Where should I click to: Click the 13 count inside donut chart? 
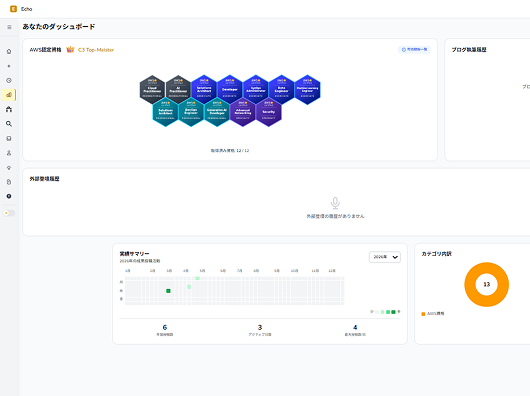click(486, 284)
